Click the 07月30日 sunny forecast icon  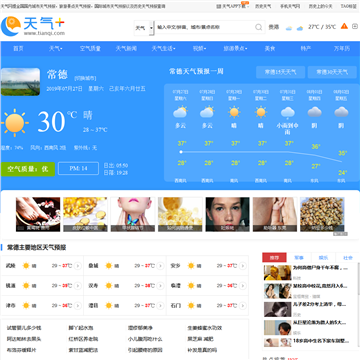pyautogui.click(x=261, y=112)
